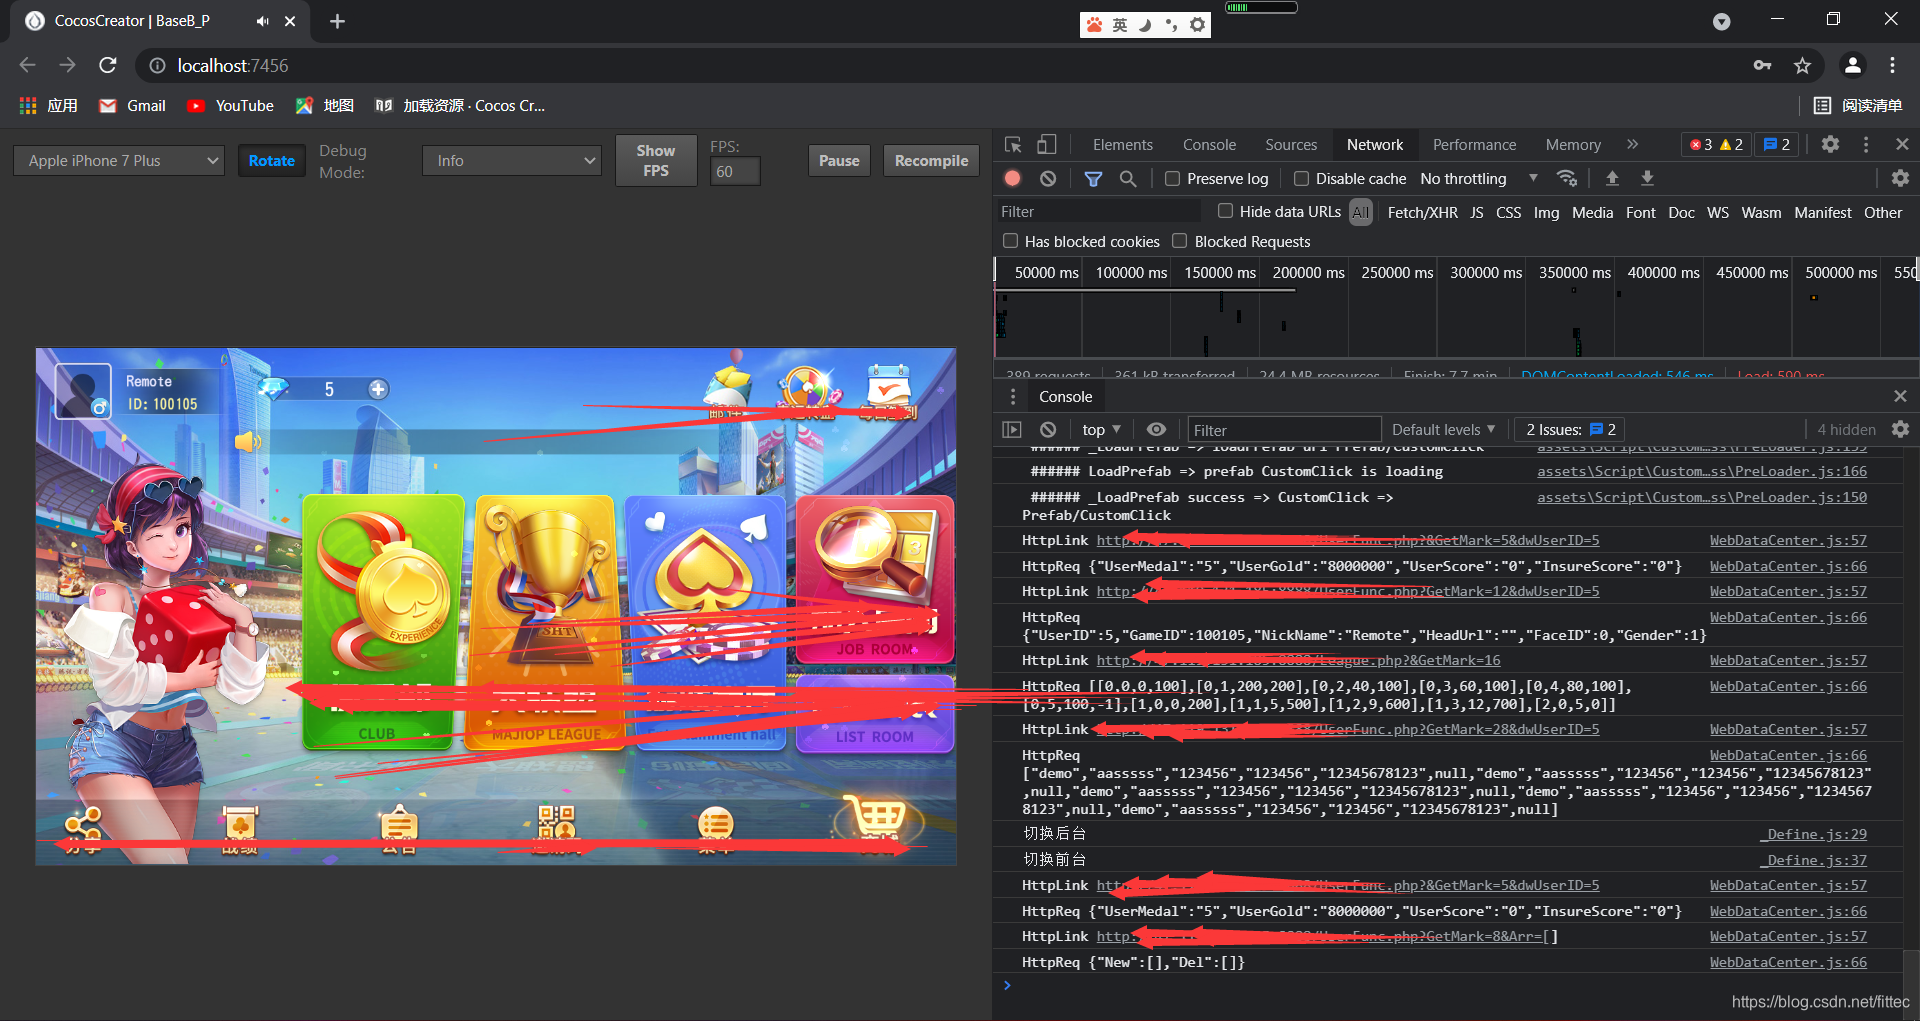
Task: Open Gmail bookmark
Action: point(133,105)
